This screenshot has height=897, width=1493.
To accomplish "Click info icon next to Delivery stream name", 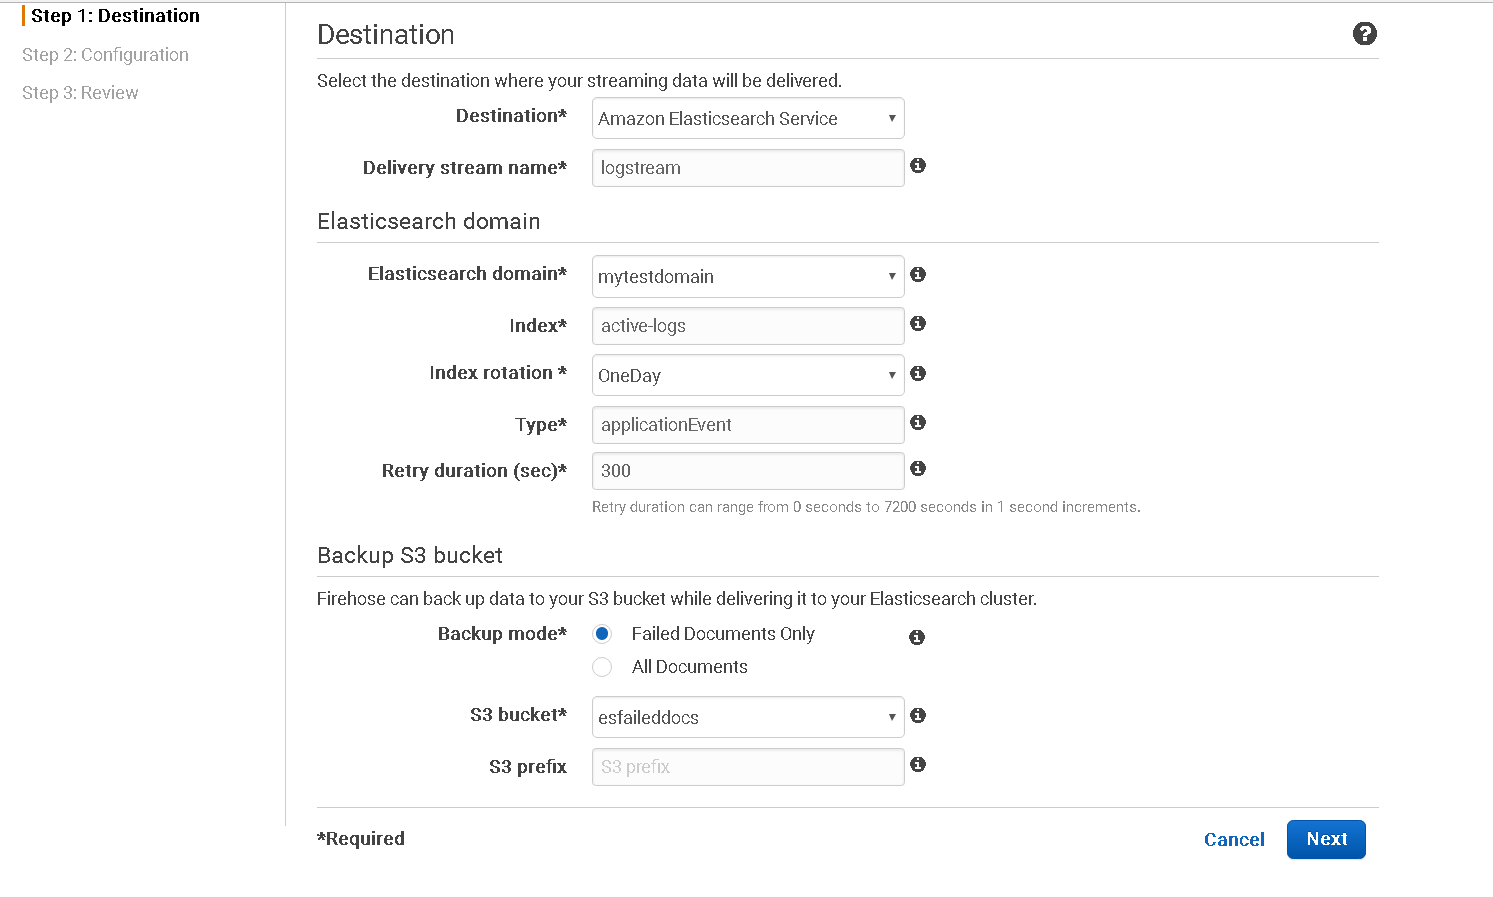I will tap(918, 166).
